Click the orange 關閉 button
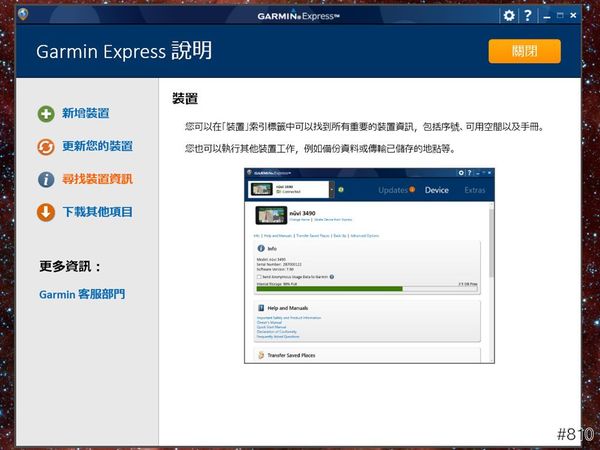 [x=525, y=51]
